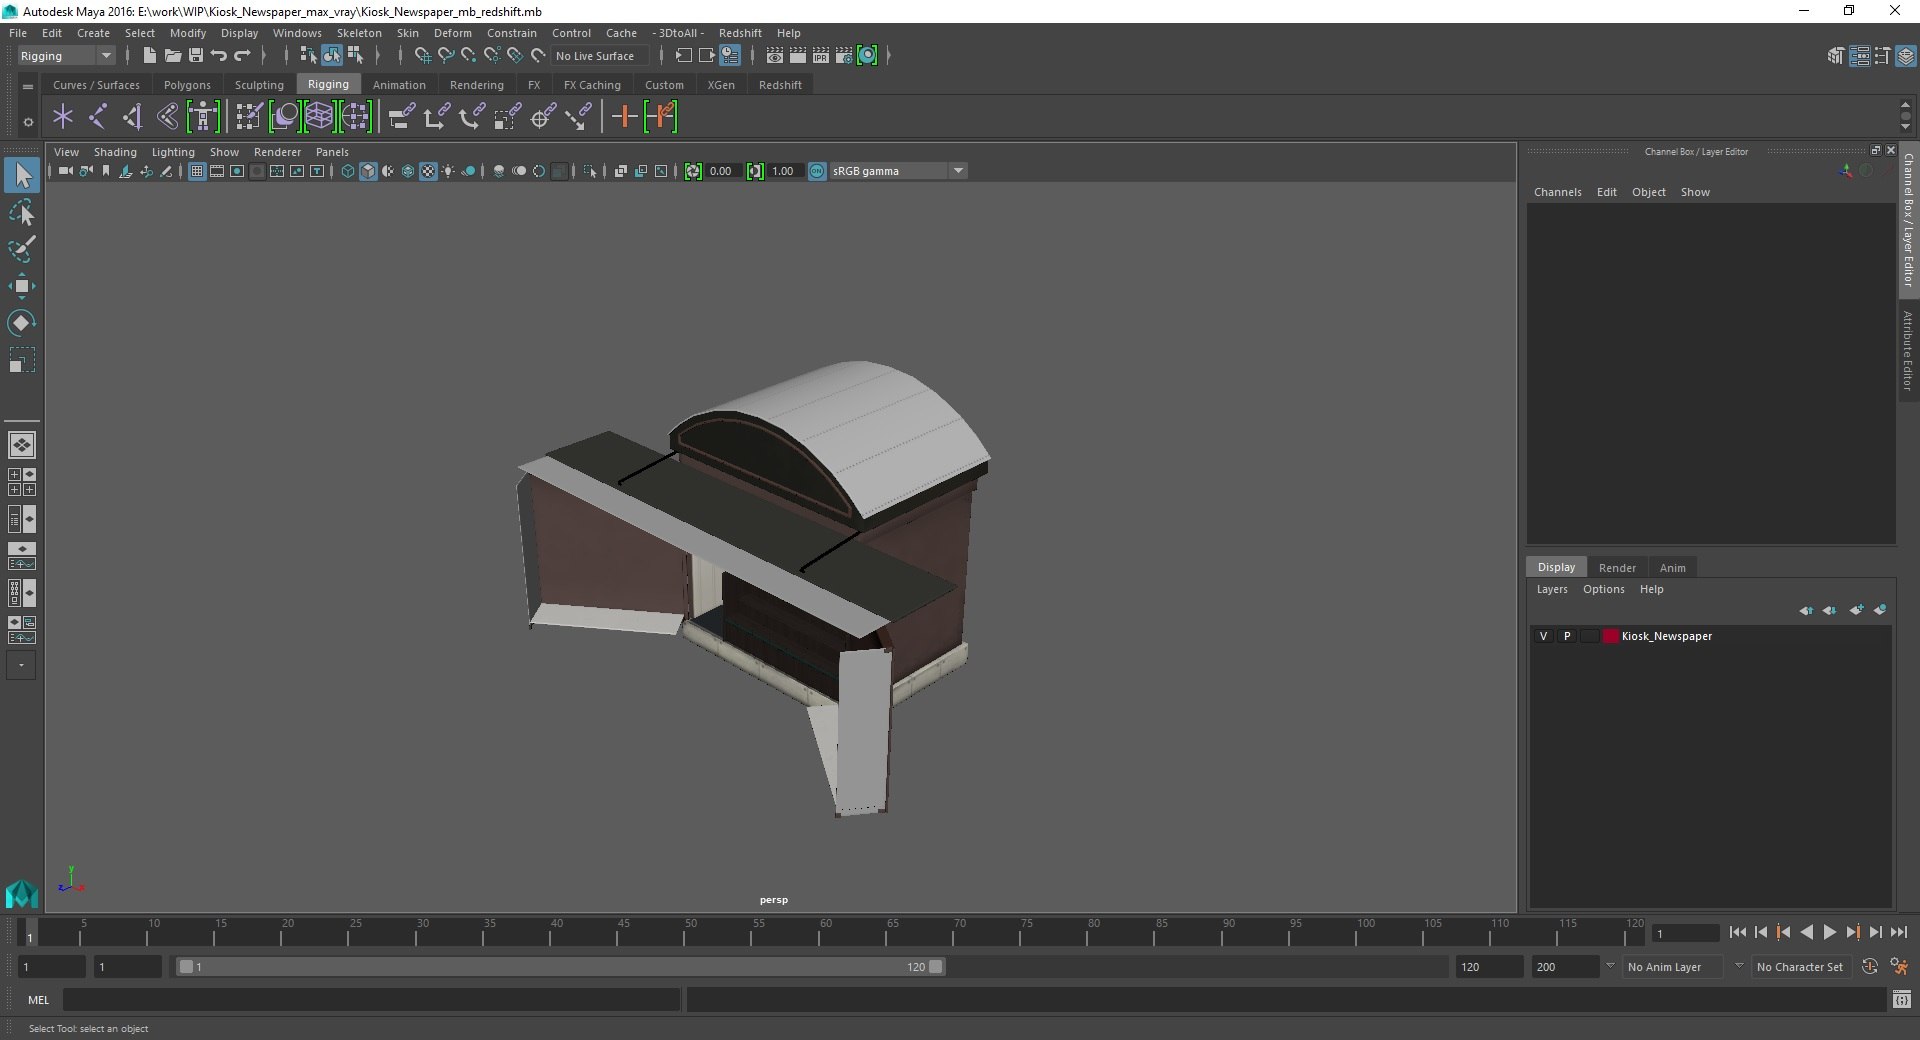This screenshot has width=1920, height=1040.
Task: Click the Create Locator shelf icon
Action: [x=63, y=117]
